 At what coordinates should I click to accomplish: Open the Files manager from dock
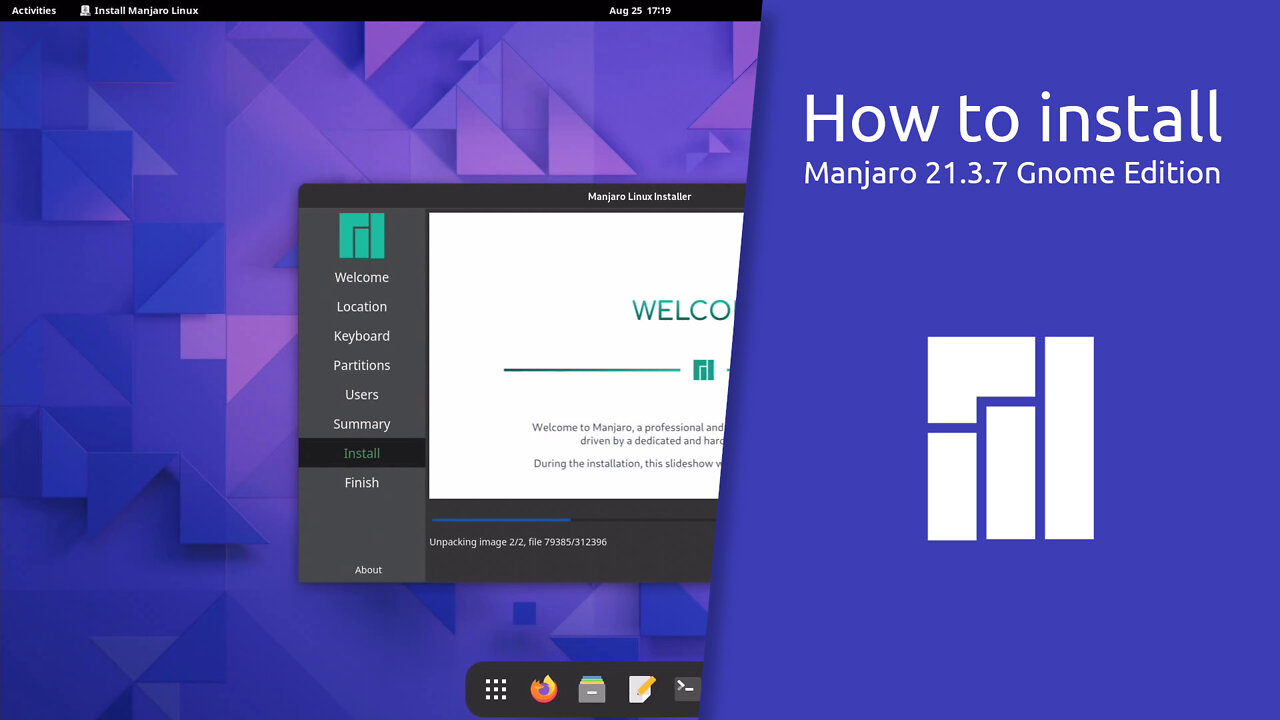pyautogui.click(x=592, y=689)
